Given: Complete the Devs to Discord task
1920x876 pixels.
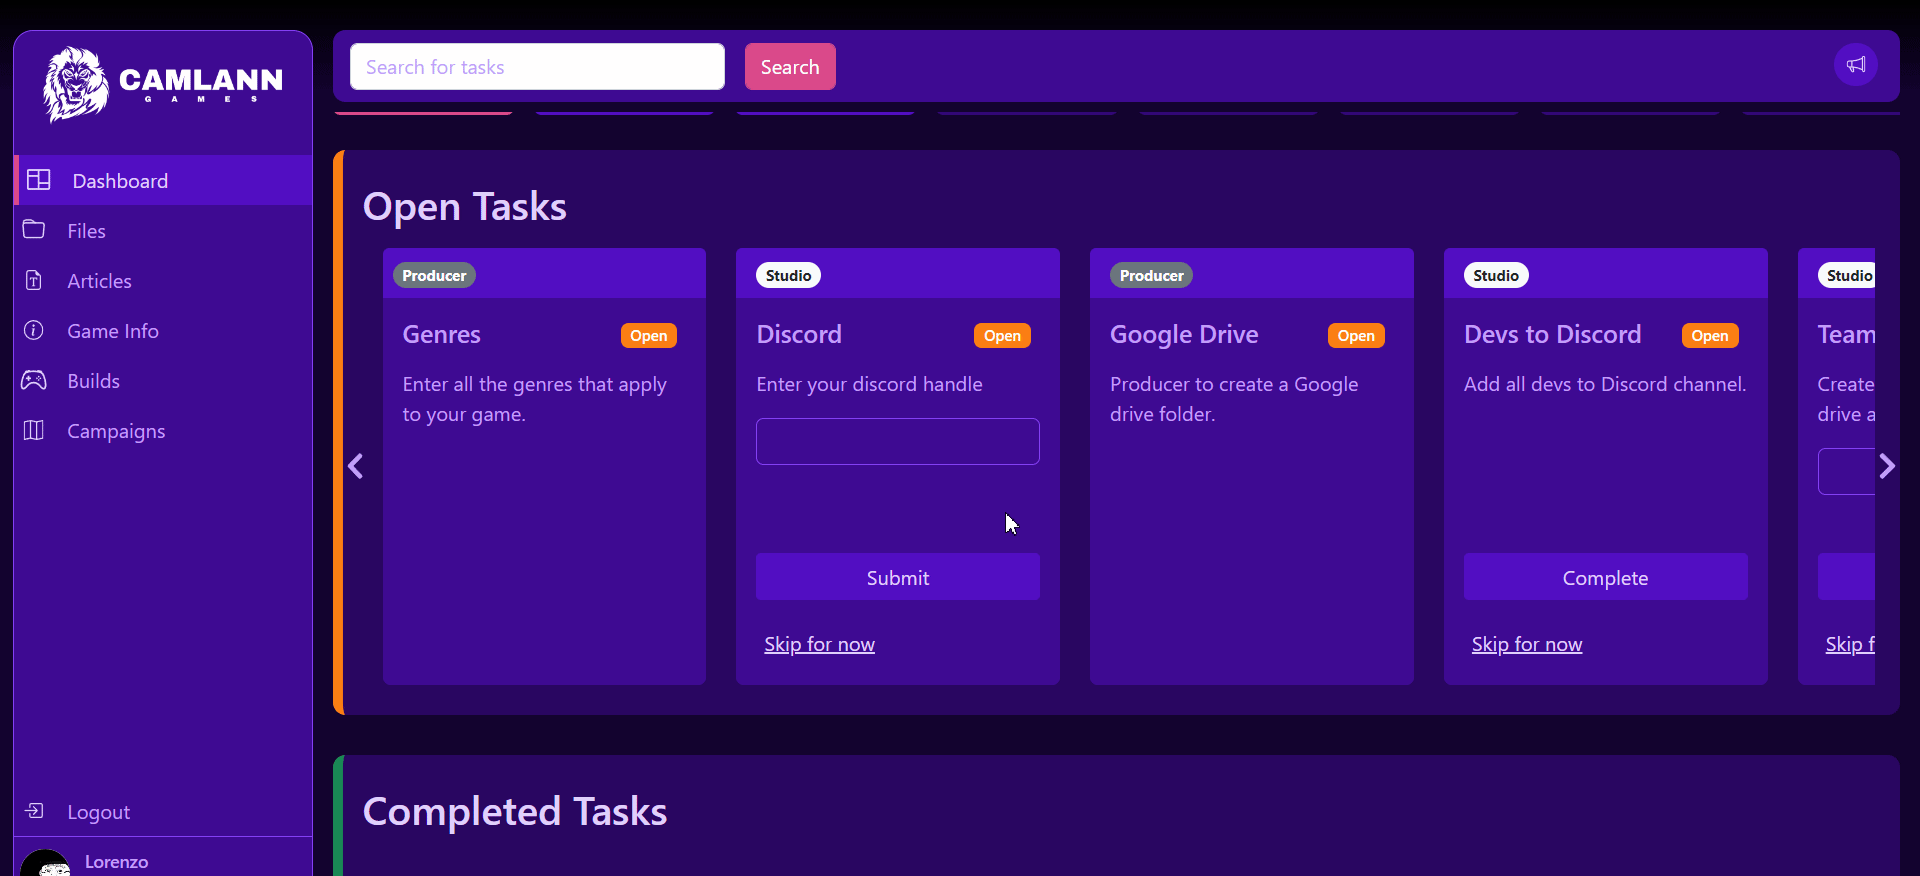Looking at the screenshot, I should (x=1605, y=577).
